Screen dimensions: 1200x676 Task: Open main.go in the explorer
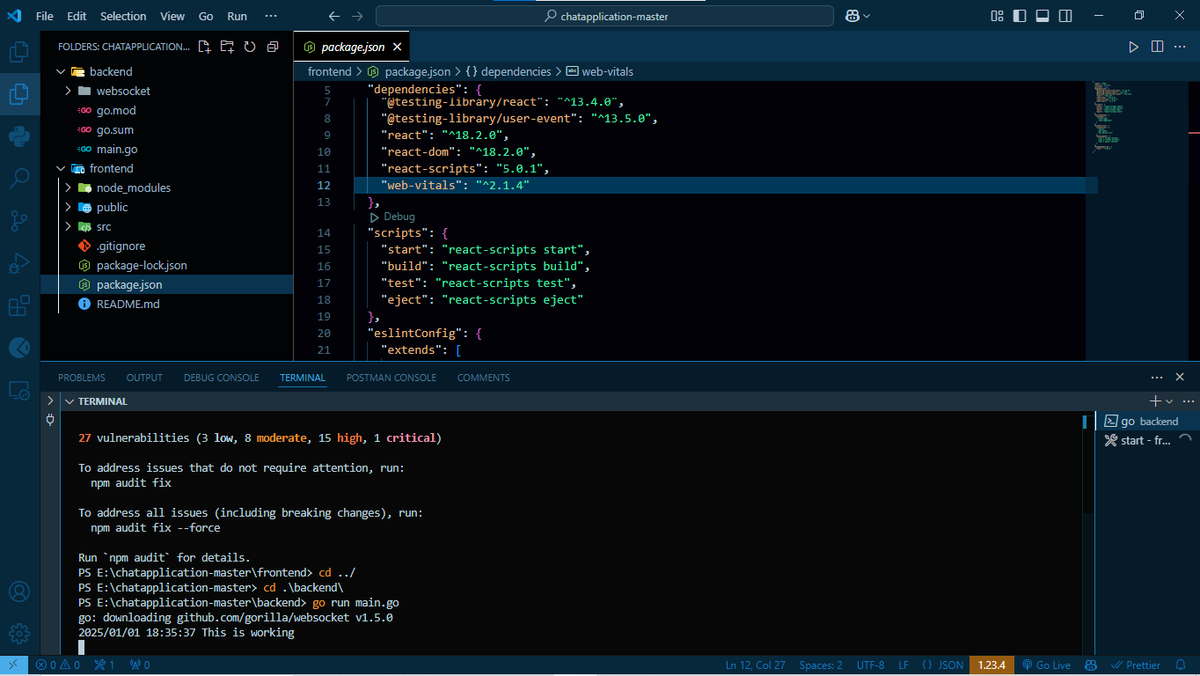(x=117, y=149)
